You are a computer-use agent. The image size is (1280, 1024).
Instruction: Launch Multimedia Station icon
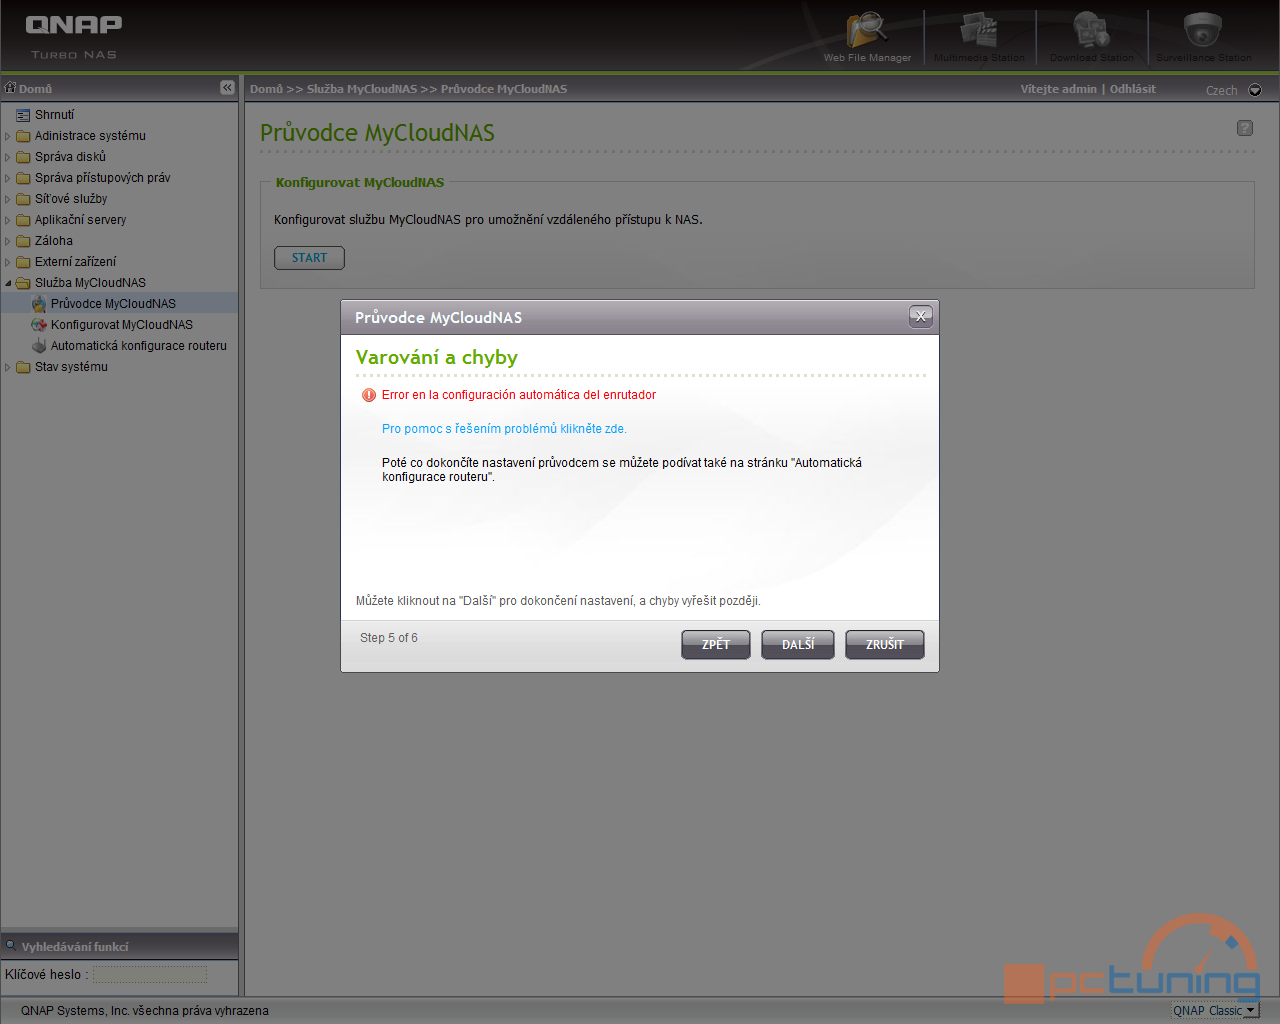979,30
